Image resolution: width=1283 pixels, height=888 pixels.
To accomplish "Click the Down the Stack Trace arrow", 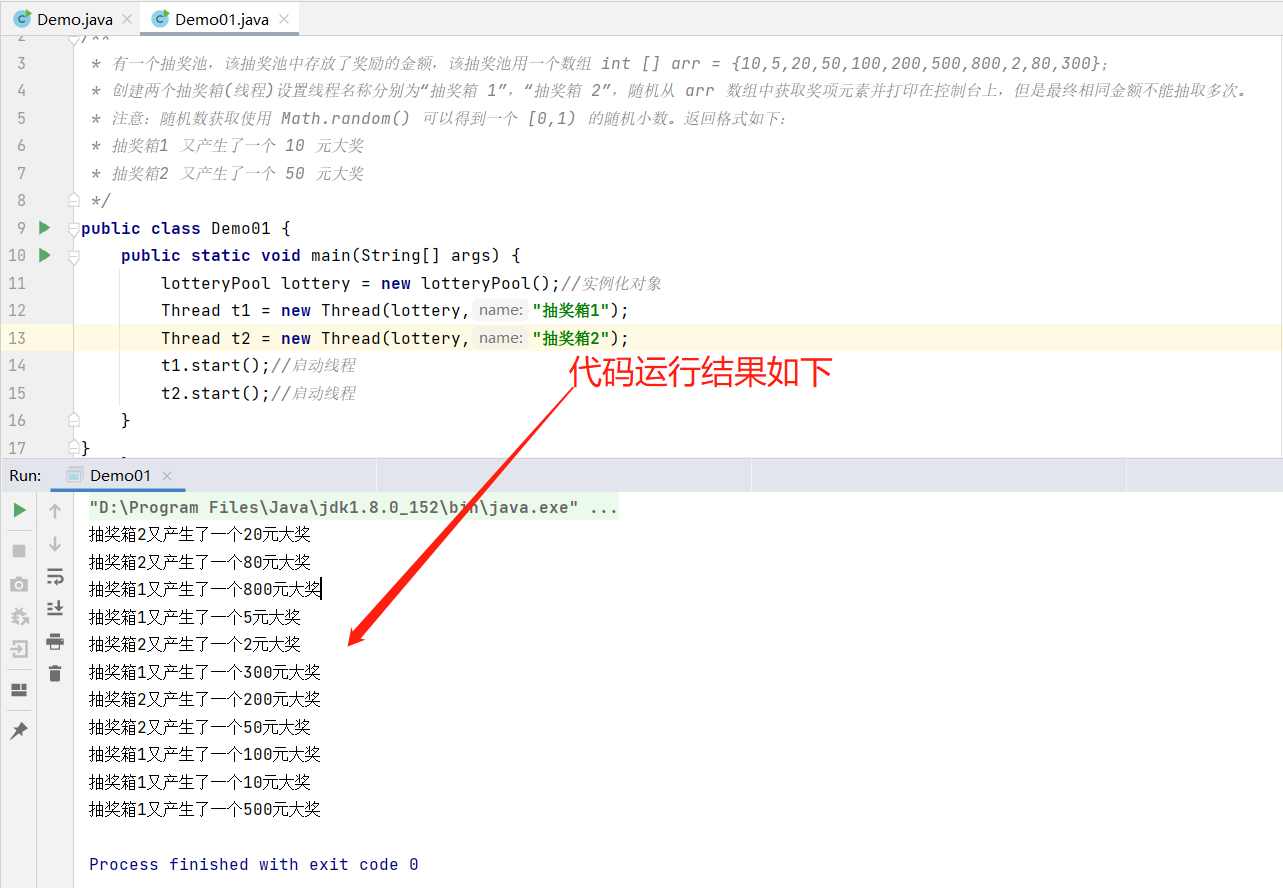I will point(55,544).
